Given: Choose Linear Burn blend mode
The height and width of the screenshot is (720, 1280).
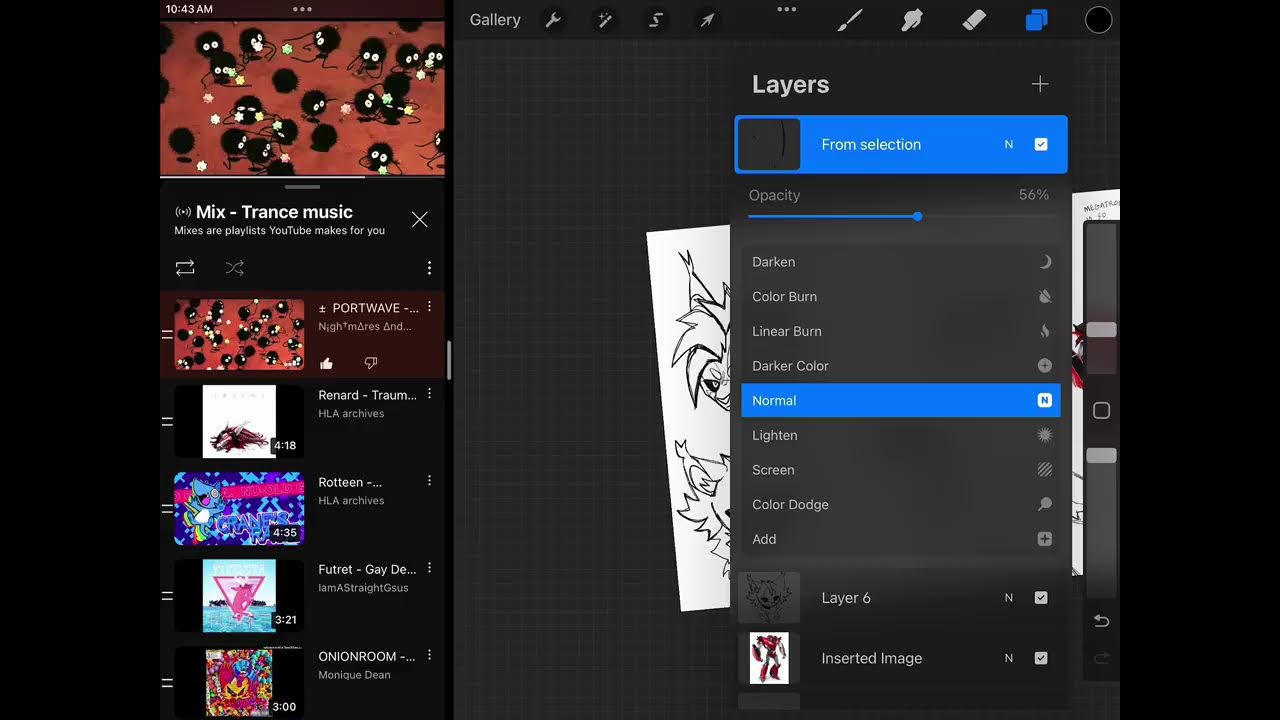Looking at the screenshot, I should (900, 331).
